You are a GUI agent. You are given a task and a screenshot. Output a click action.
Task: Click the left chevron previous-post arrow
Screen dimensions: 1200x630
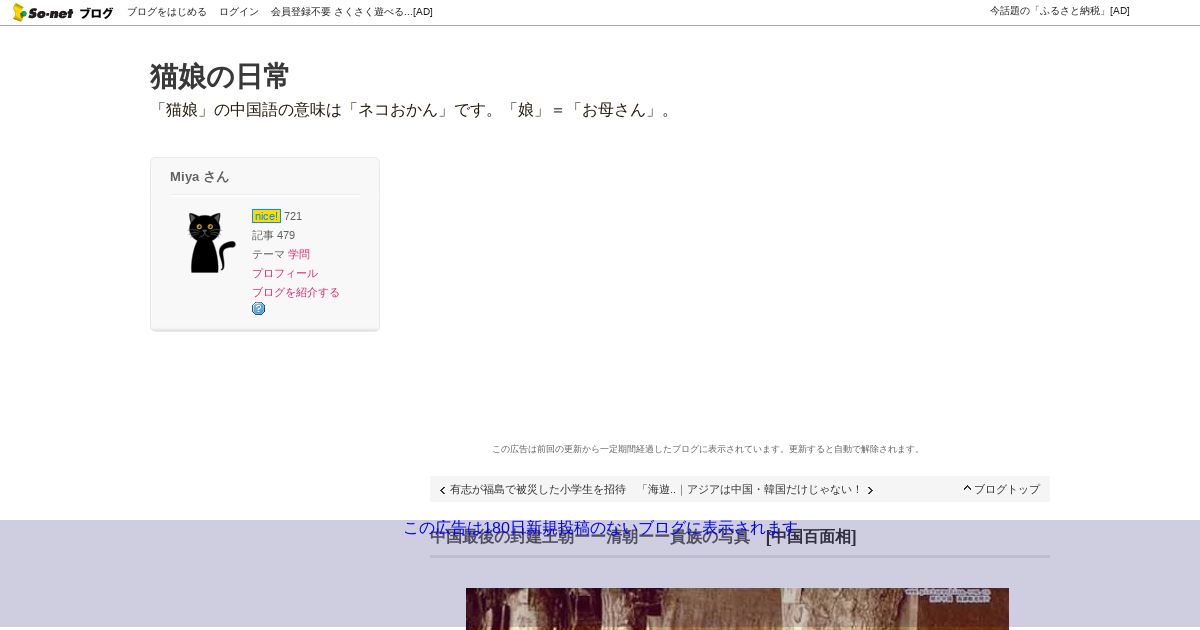click(x=443, y=490)
